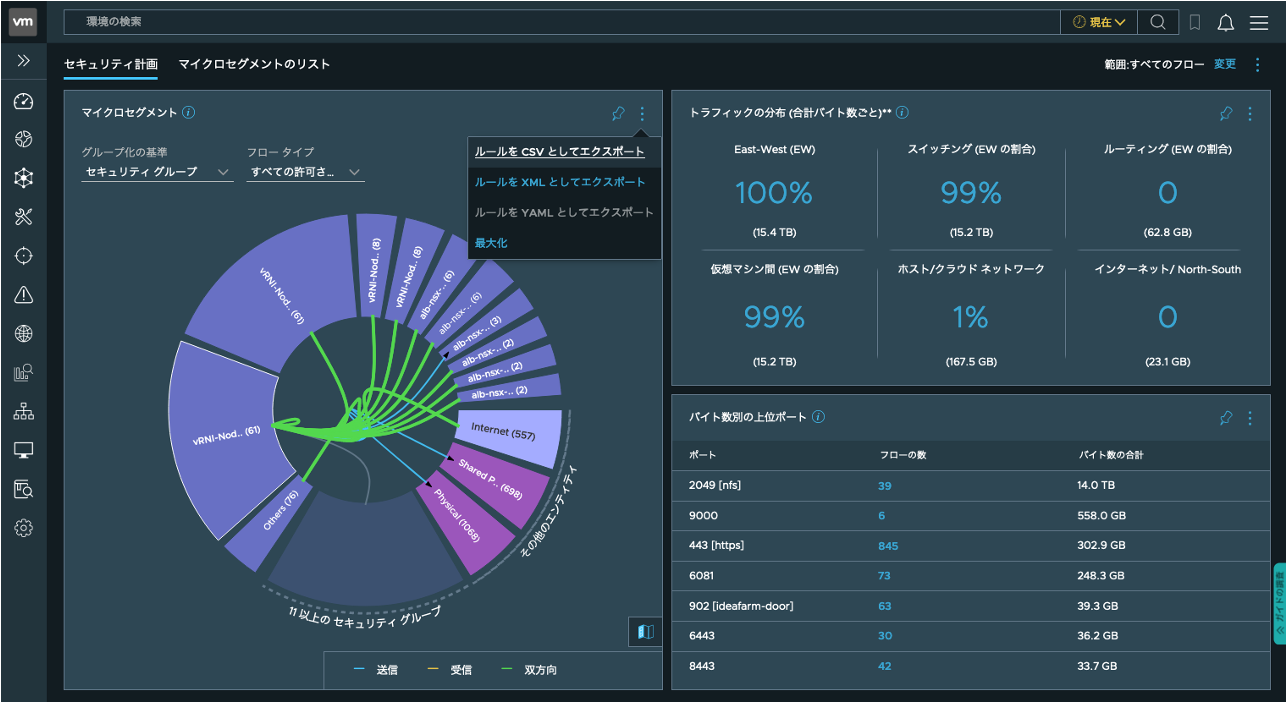Image resolution: width=1286 pixels, height=702 pixels.
Task: Pin the Micro-segment widget
Action: click(618, 114)
